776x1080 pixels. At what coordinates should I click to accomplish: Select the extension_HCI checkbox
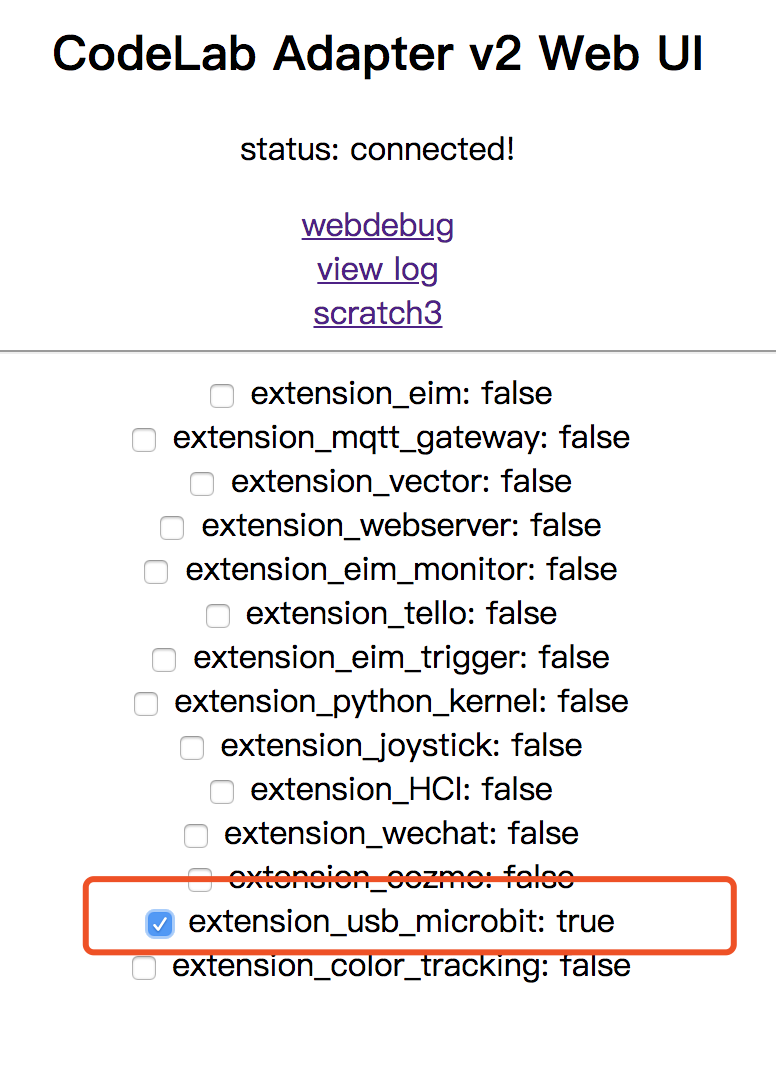coord(222,792)
